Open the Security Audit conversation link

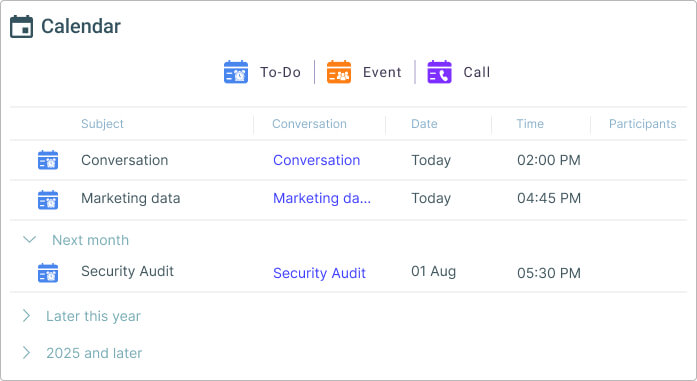pos(319,273)
